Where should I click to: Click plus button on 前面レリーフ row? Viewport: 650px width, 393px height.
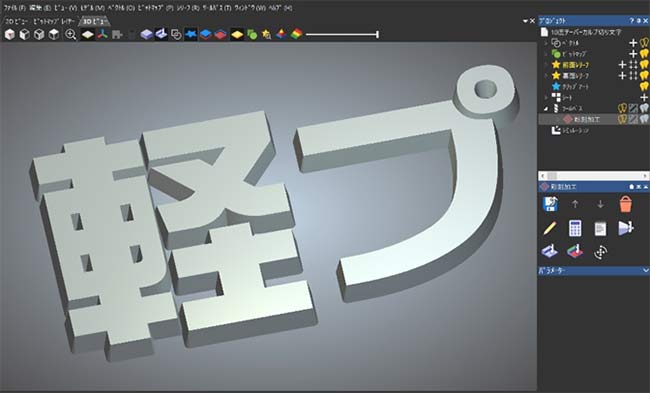pyautogui.click(x=622, y=64)
